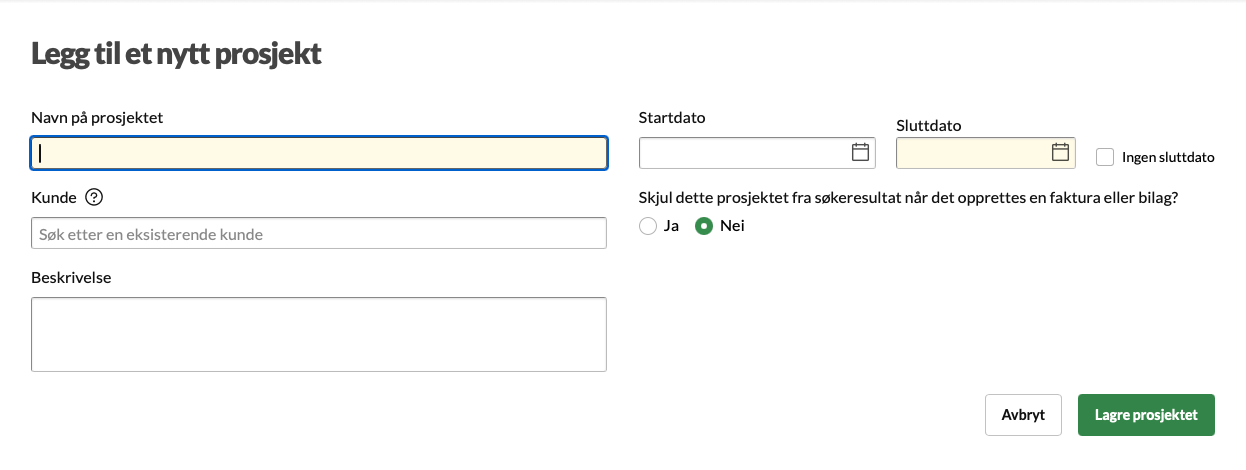Viewport: 1246px width, 470px height.
Task: Click the Ingen sluttdato label text
Action: click(1168, 157)
